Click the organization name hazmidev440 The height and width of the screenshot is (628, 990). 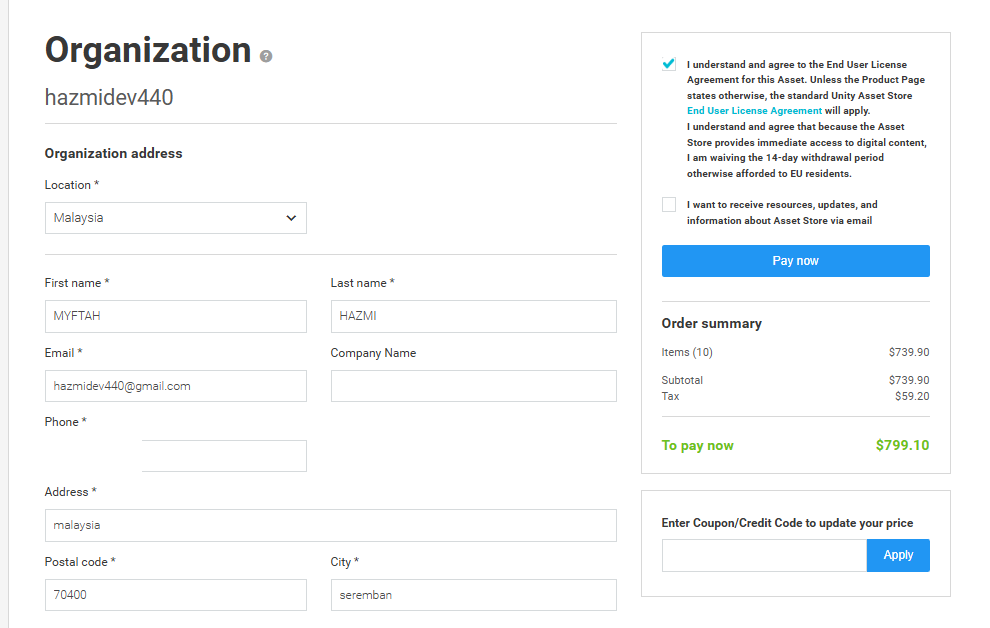point(109,98)
